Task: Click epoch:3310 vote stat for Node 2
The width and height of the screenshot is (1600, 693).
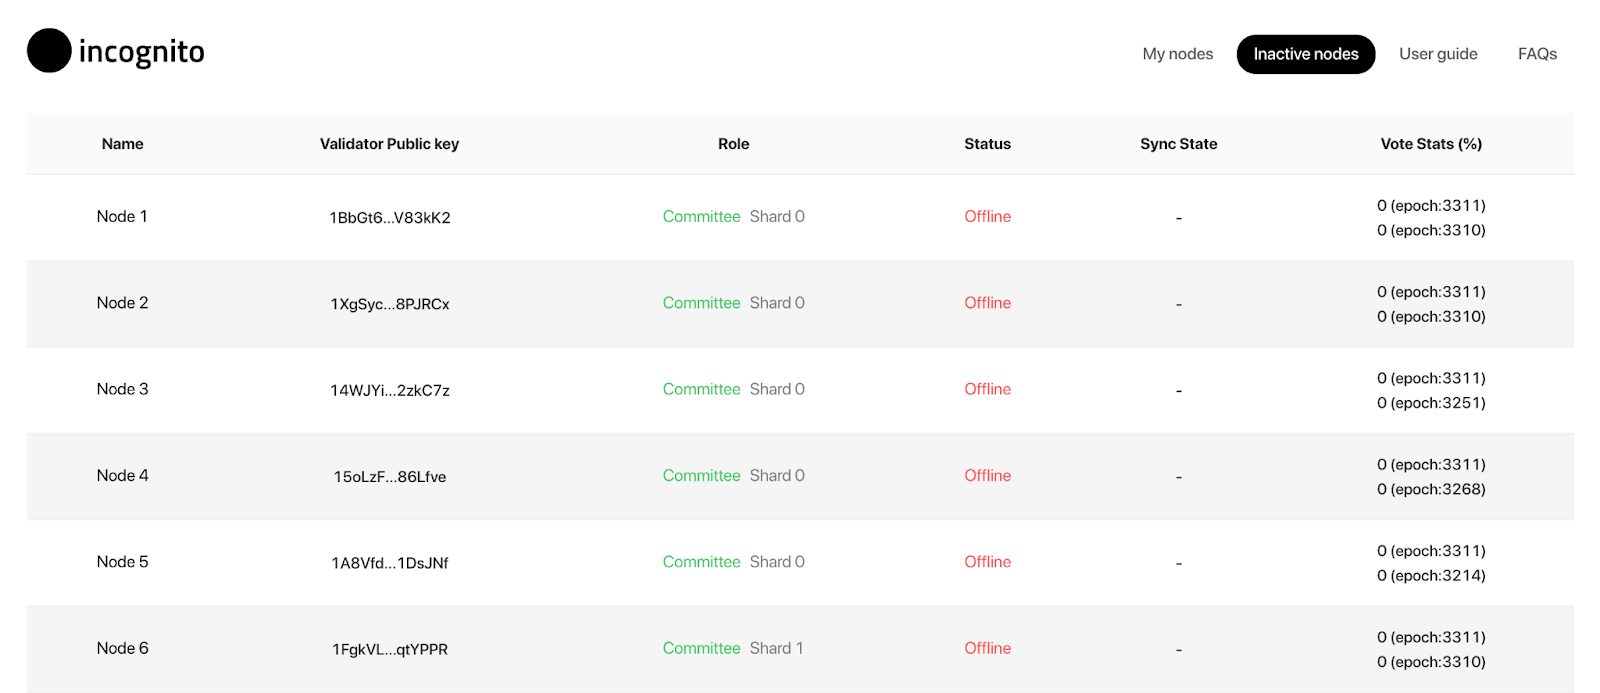Action: pyautogui.click(x=1431, y=317)
